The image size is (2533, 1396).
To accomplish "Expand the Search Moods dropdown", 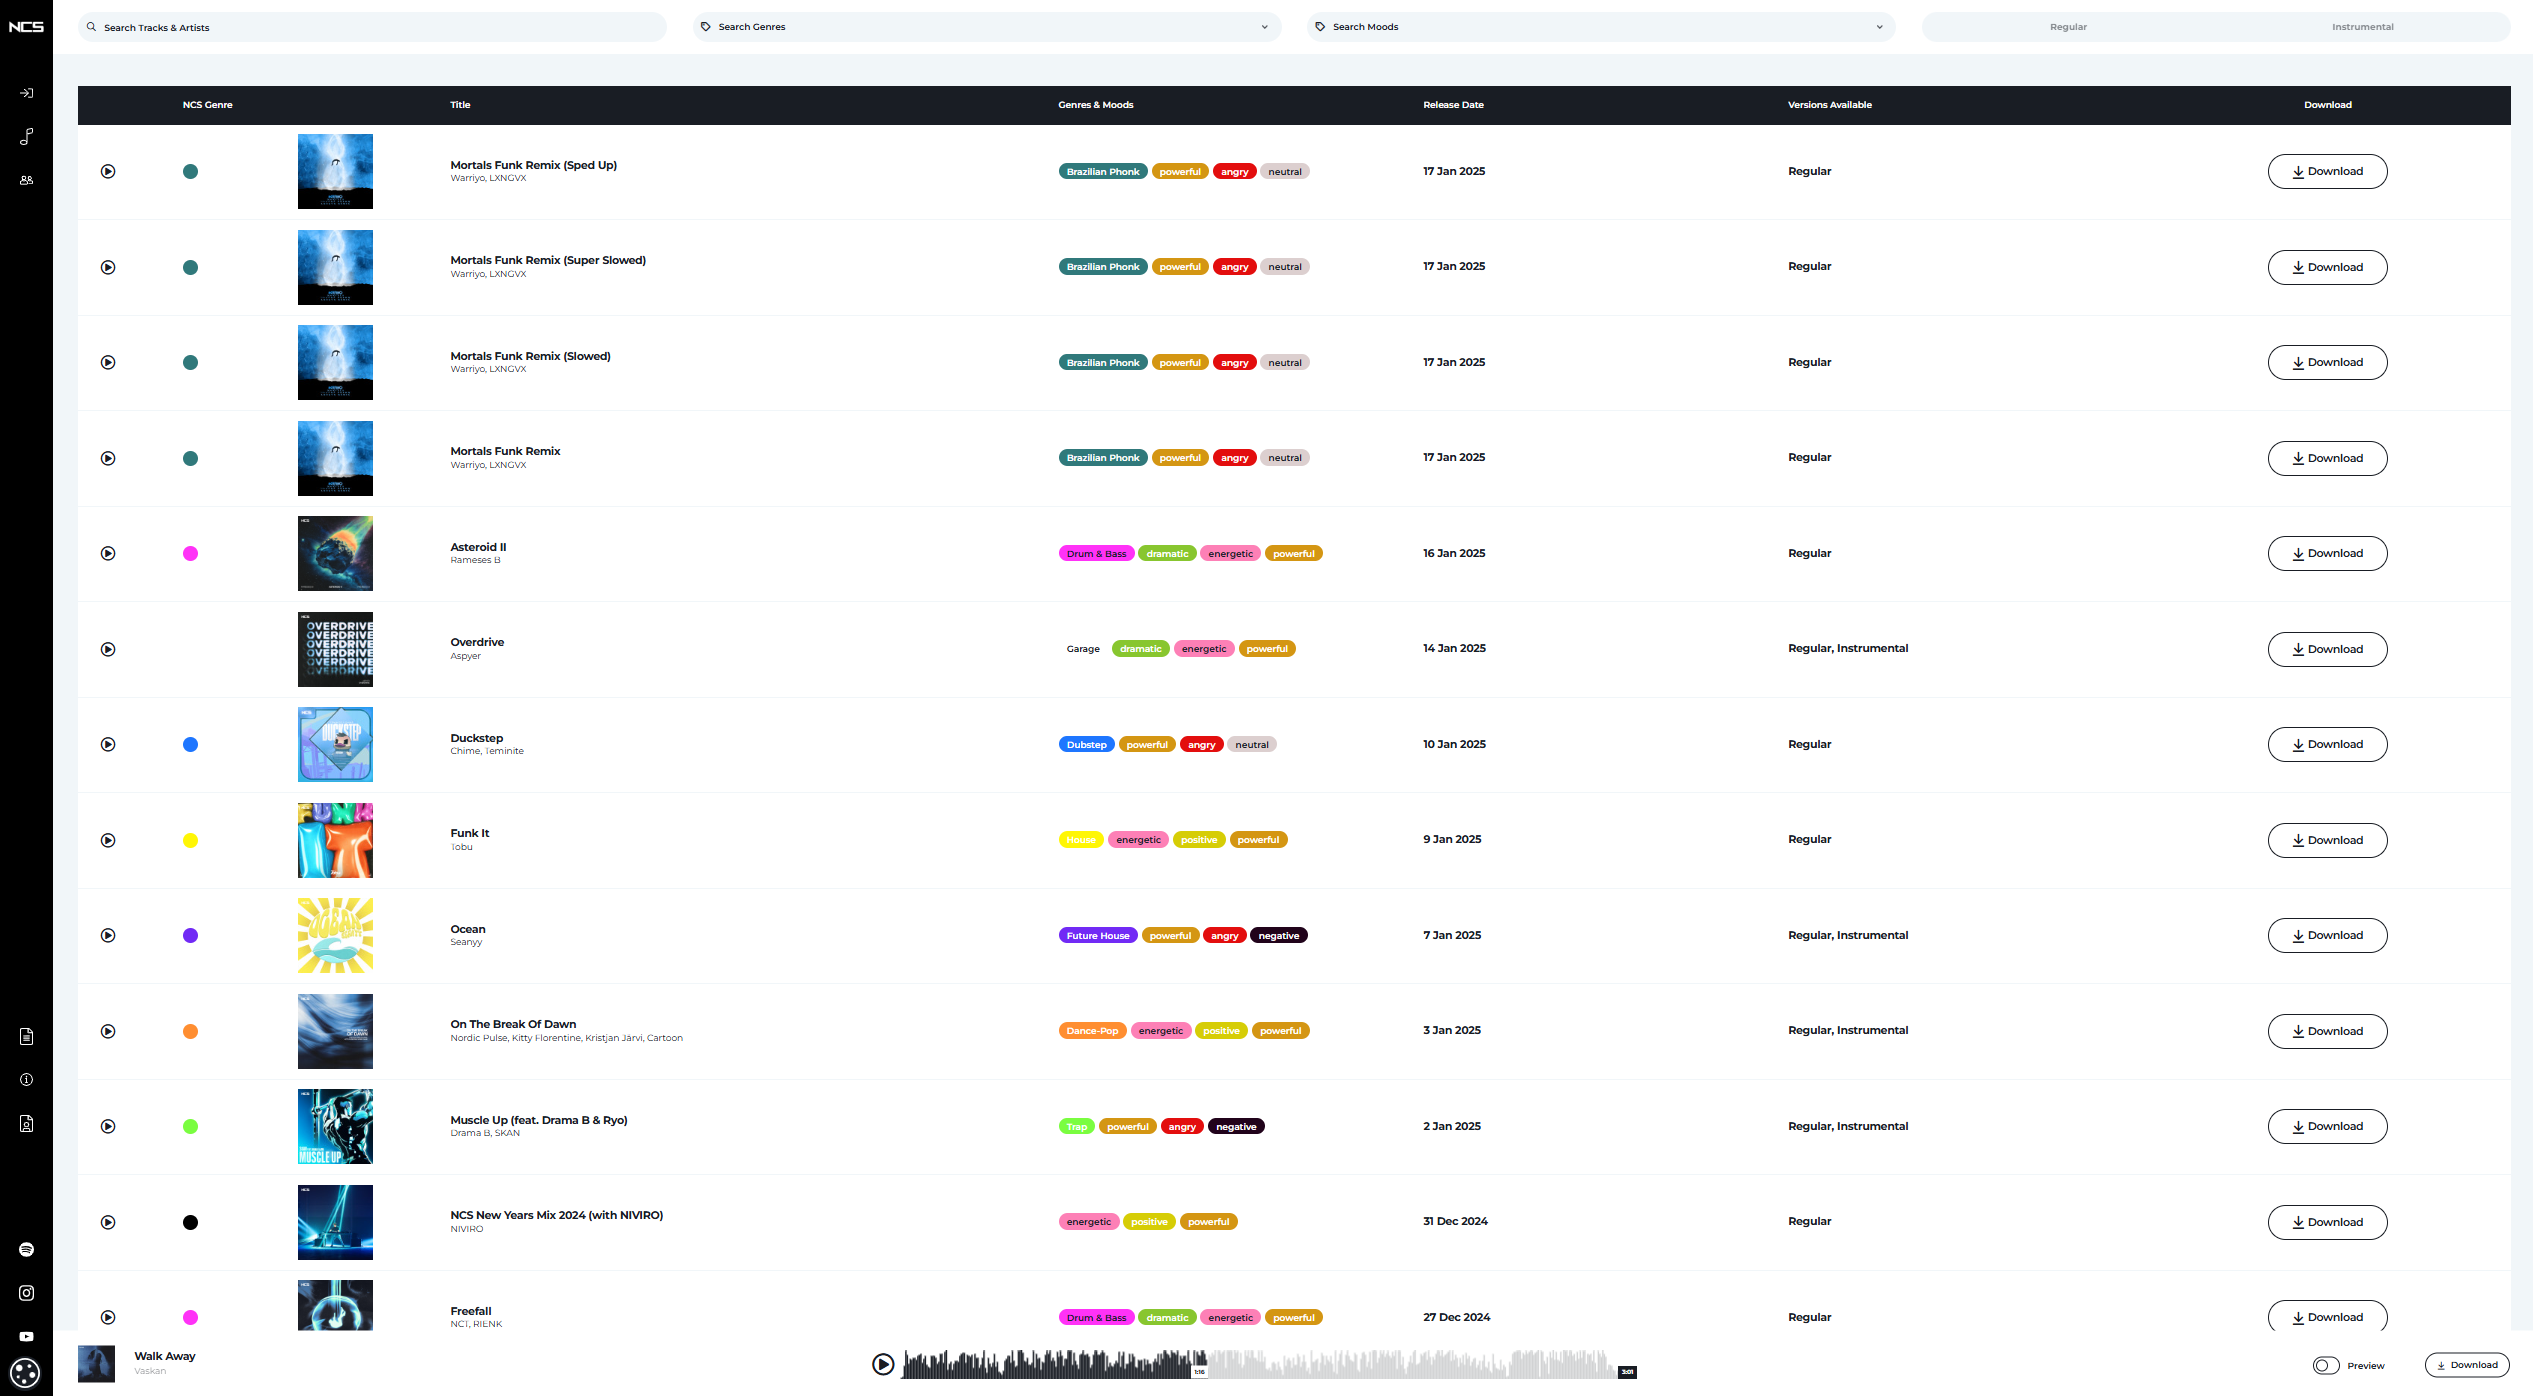I will click(1599, 27).
